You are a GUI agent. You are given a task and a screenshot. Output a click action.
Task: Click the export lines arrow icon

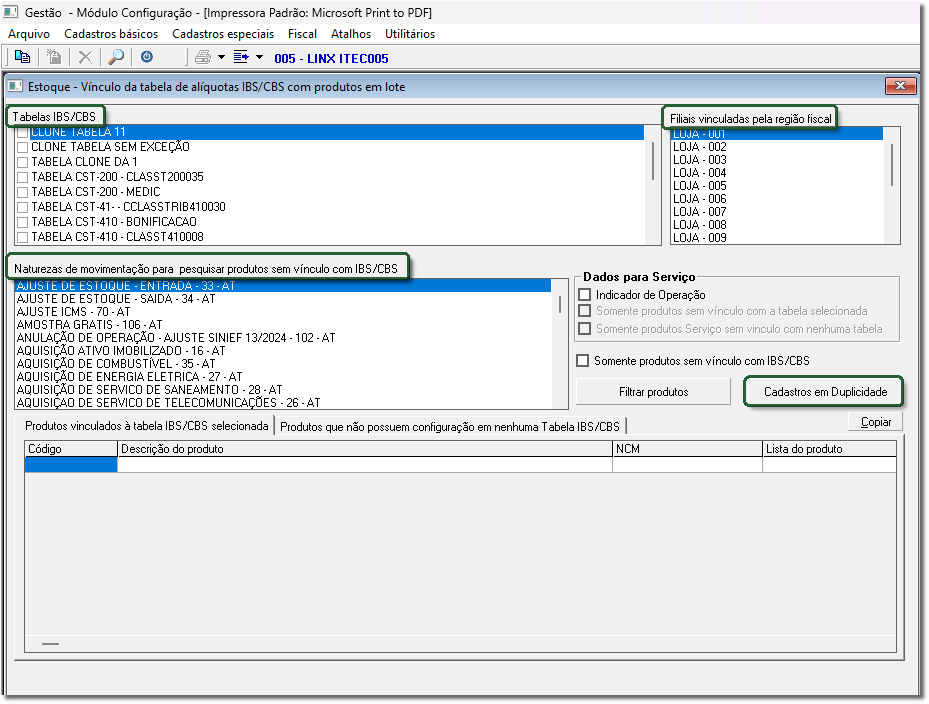coord(241,57)
